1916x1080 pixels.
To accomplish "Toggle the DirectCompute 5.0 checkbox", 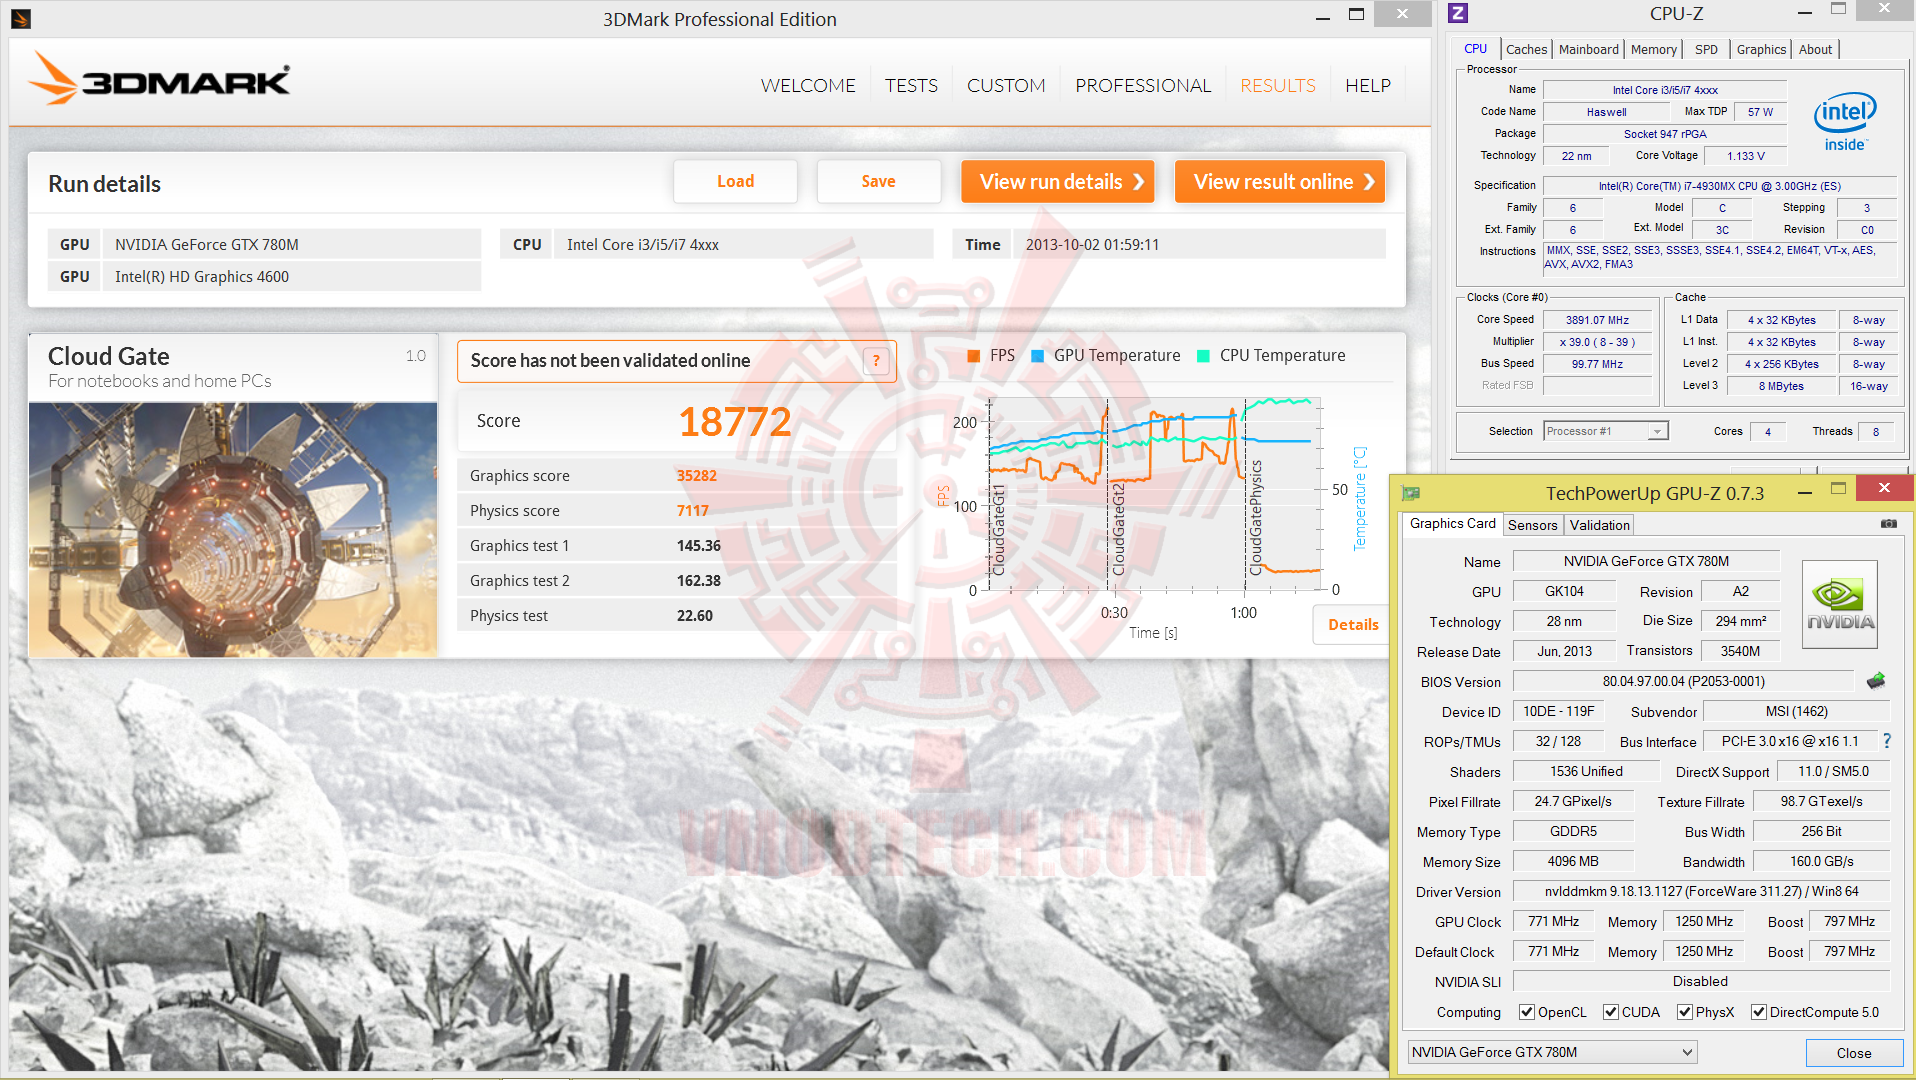I will click(x=1758, y=1012).
